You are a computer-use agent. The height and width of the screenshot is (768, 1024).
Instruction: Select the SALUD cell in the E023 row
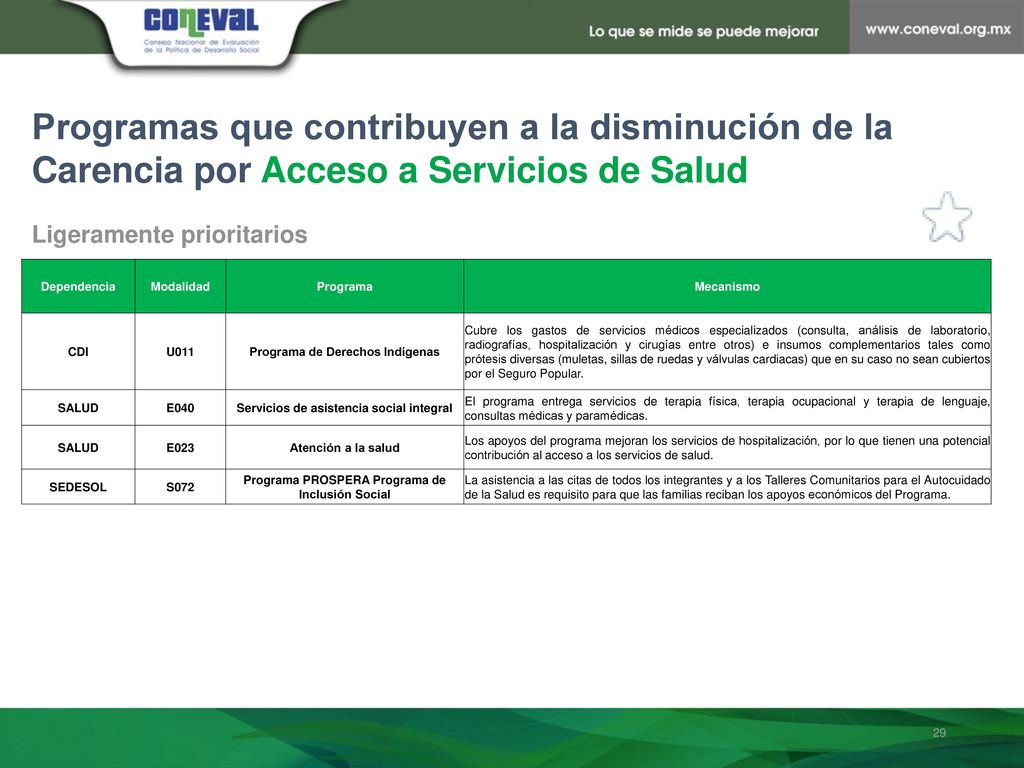[x=78, y=447]
